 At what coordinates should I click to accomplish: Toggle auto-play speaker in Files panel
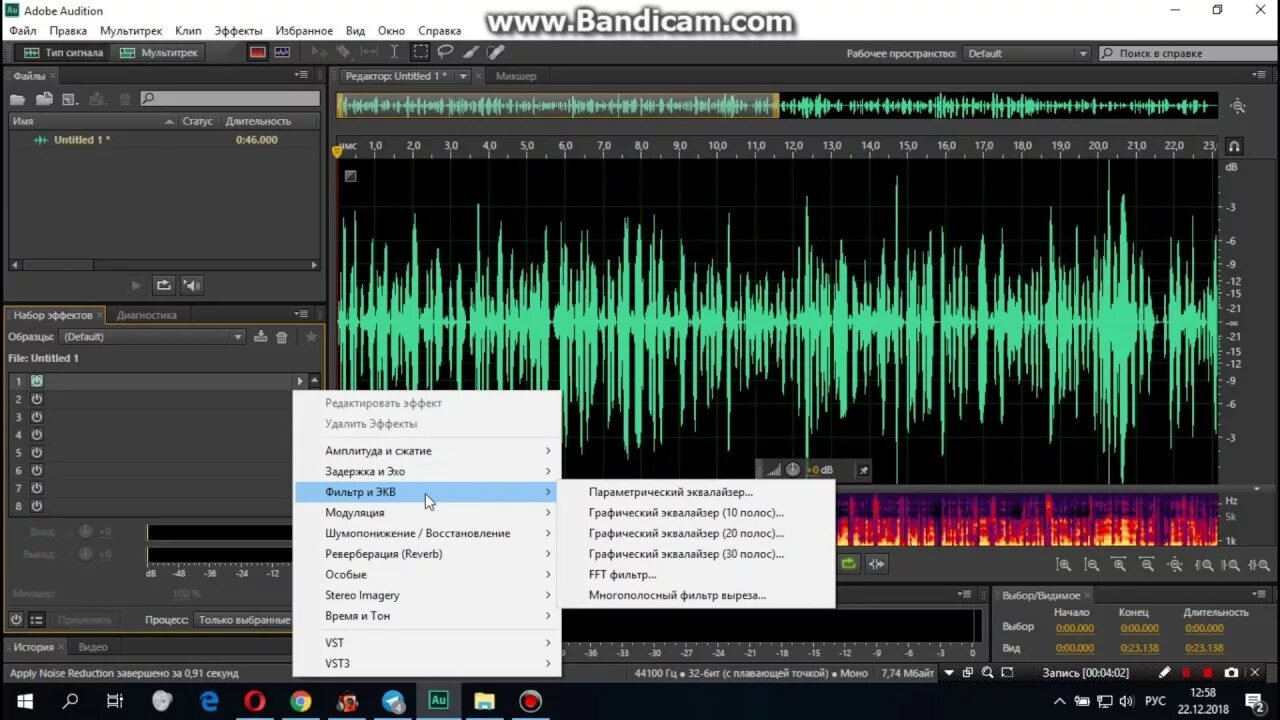point(192,285)
